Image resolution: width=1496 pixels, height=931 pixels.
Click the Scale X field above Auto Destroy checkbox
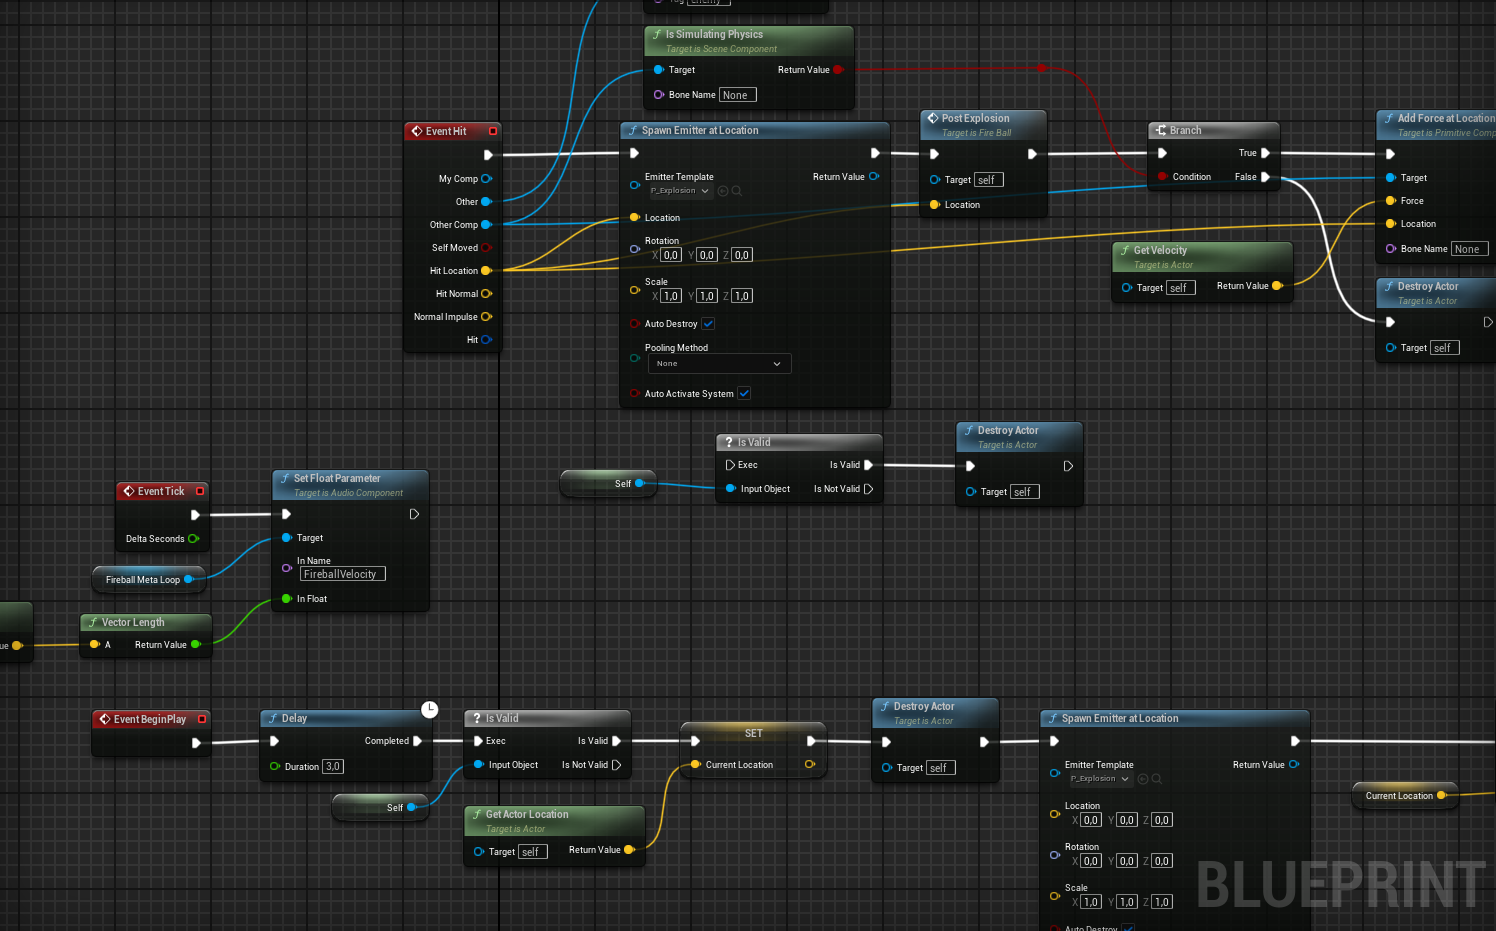coord(671,296)
